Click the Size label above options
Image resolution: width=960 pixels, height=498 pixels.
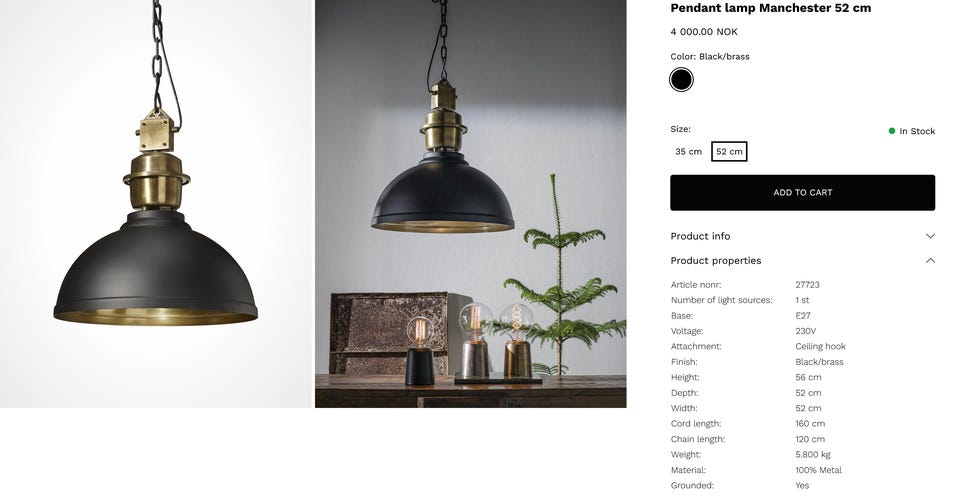click(x=680, y=129)
